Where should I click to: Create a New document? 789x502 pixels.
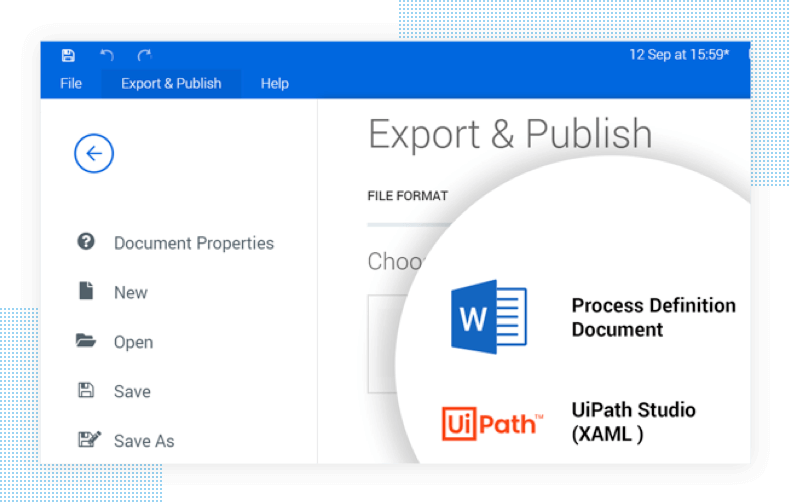point(131,292)
